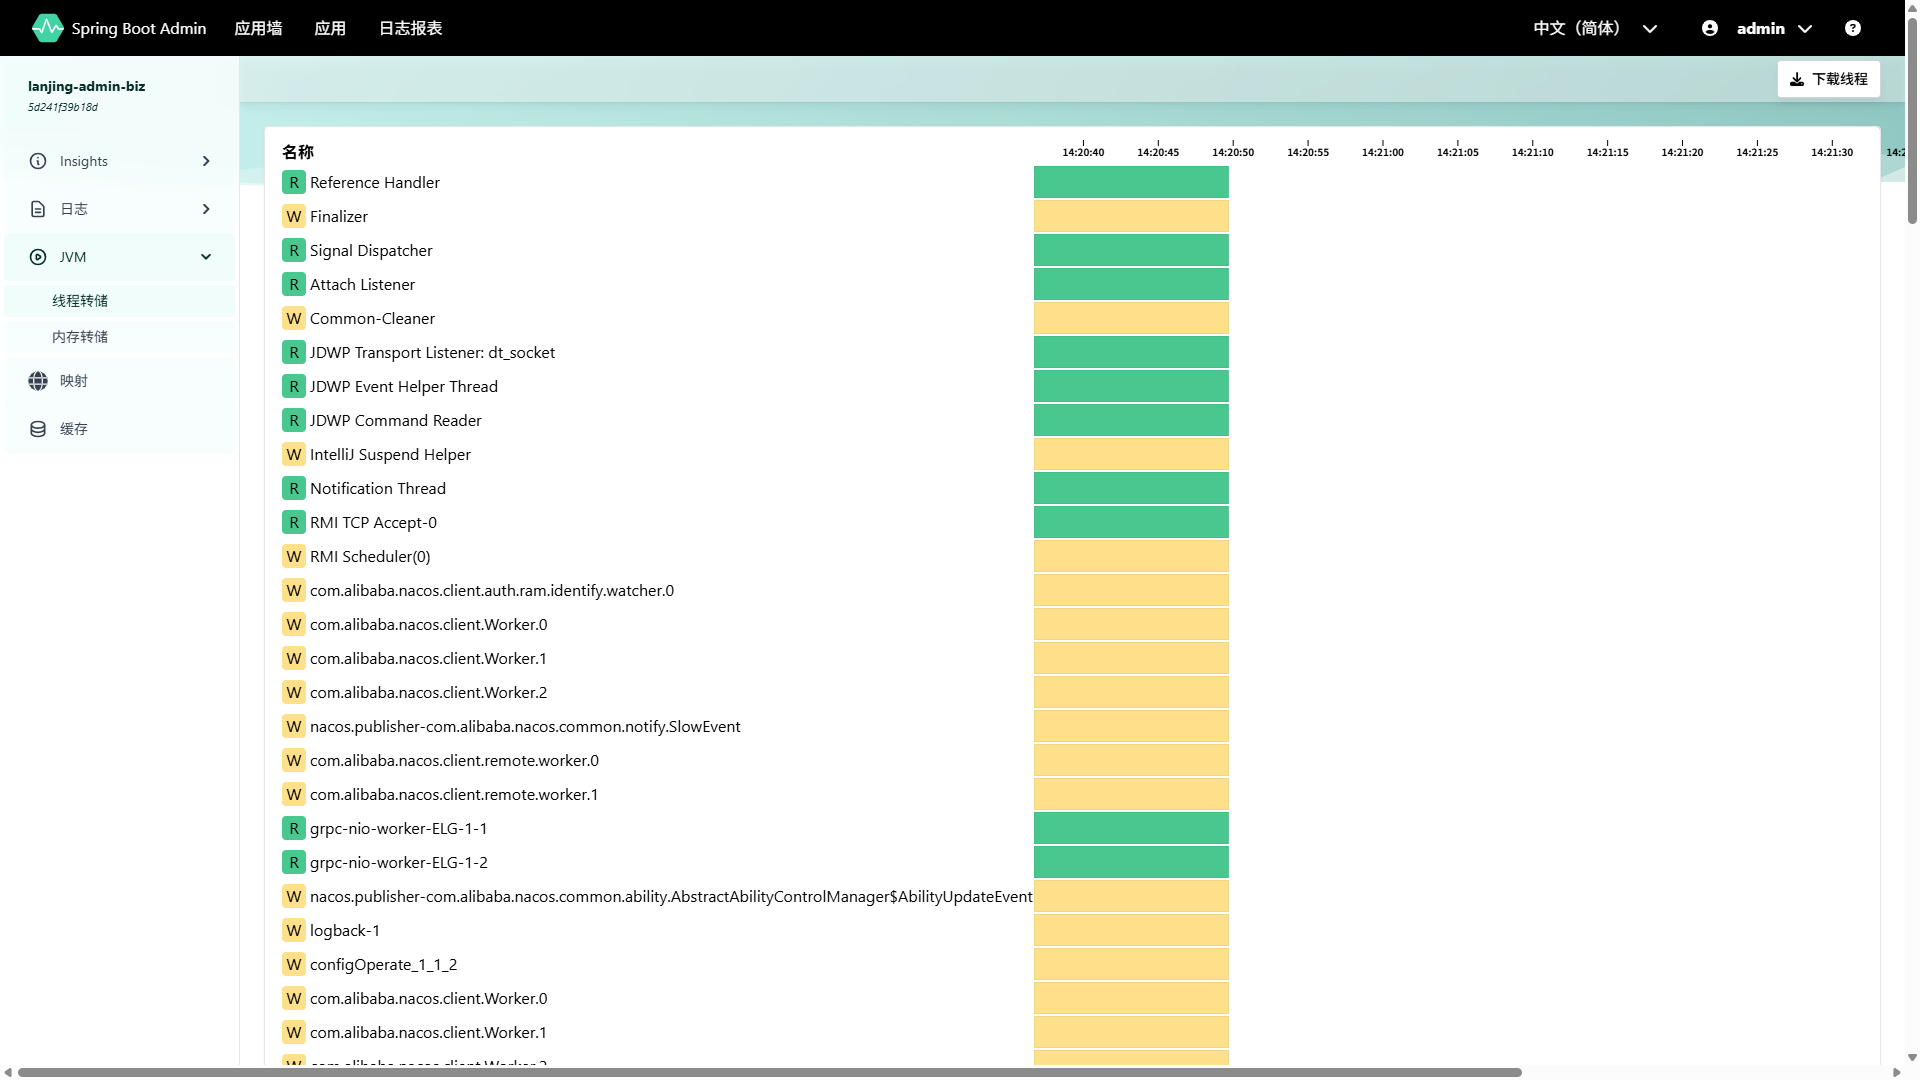The height and width of the screenshot is (1080, 1920).
Task: Click the 名称 column header
Action: click(x=298, y=152)
